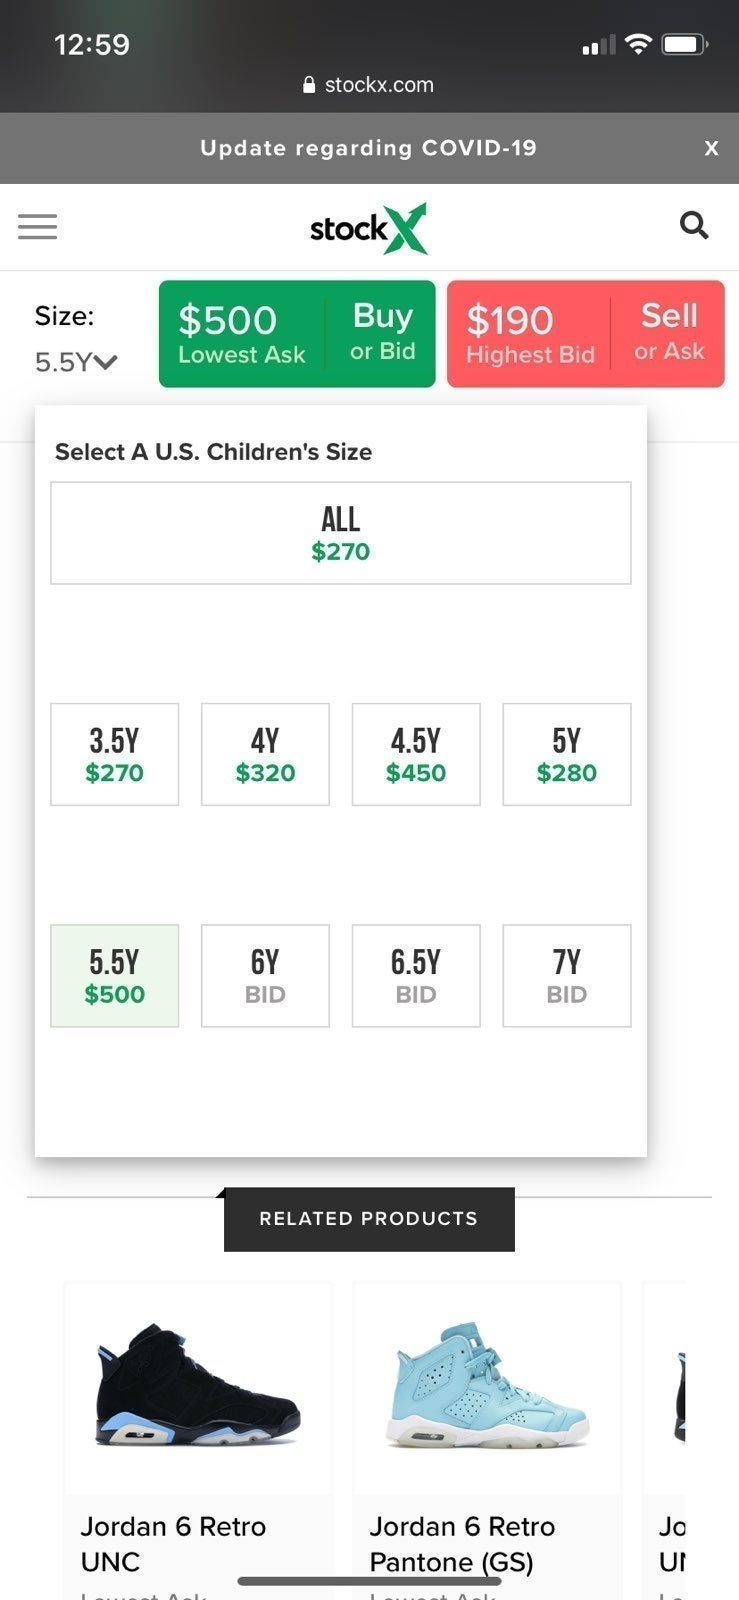Select the highlighted 5.5Y $500 size

pyautogui.click(x=115, y=976)
